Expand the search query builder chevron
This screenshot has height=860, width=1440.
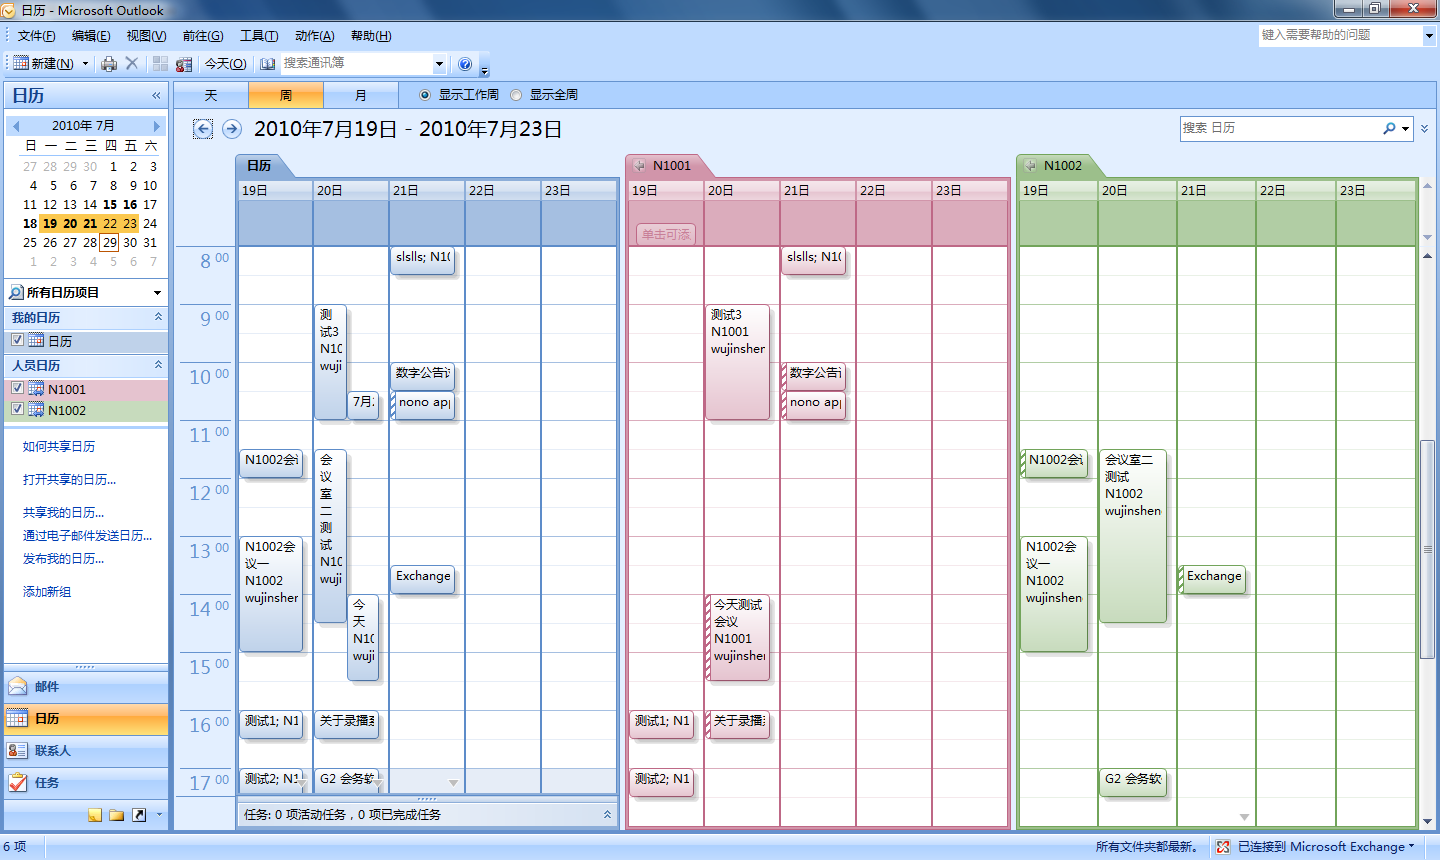(1425, 128)
